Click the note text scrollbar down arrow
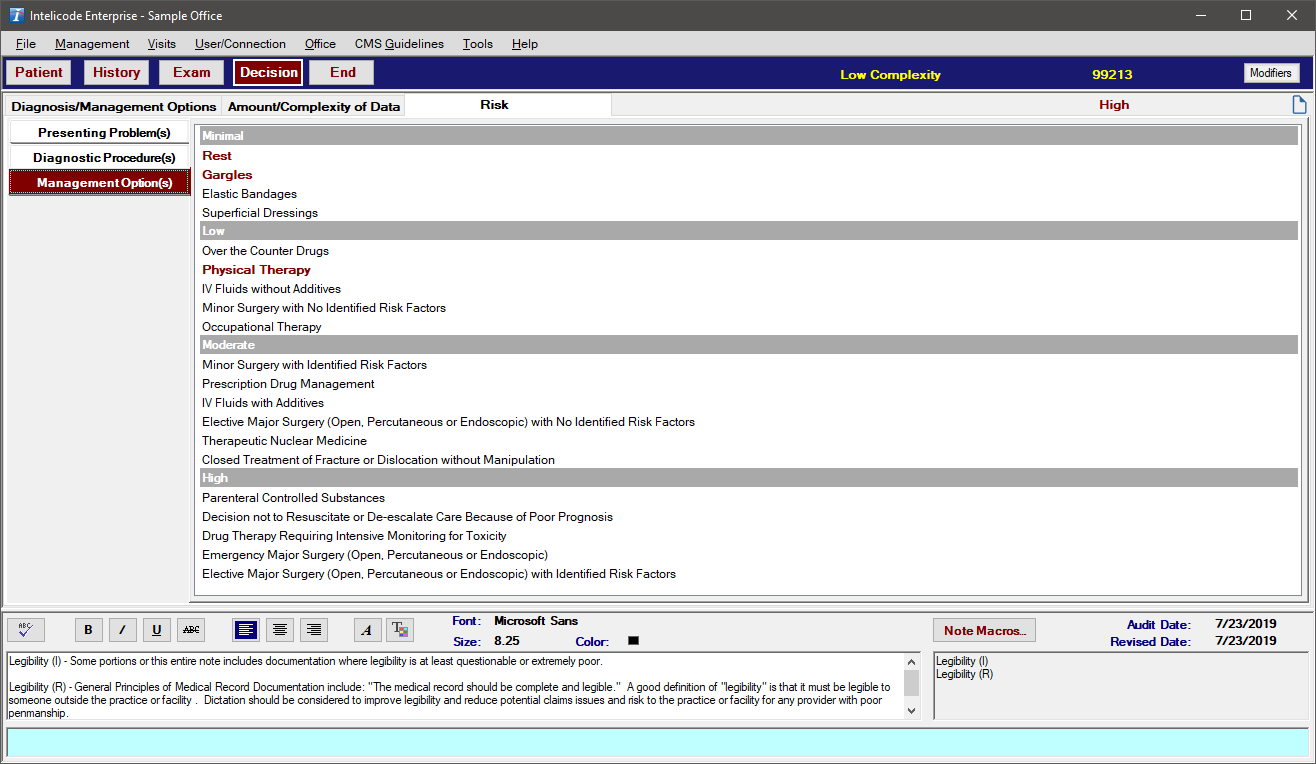 pos(911,710)
